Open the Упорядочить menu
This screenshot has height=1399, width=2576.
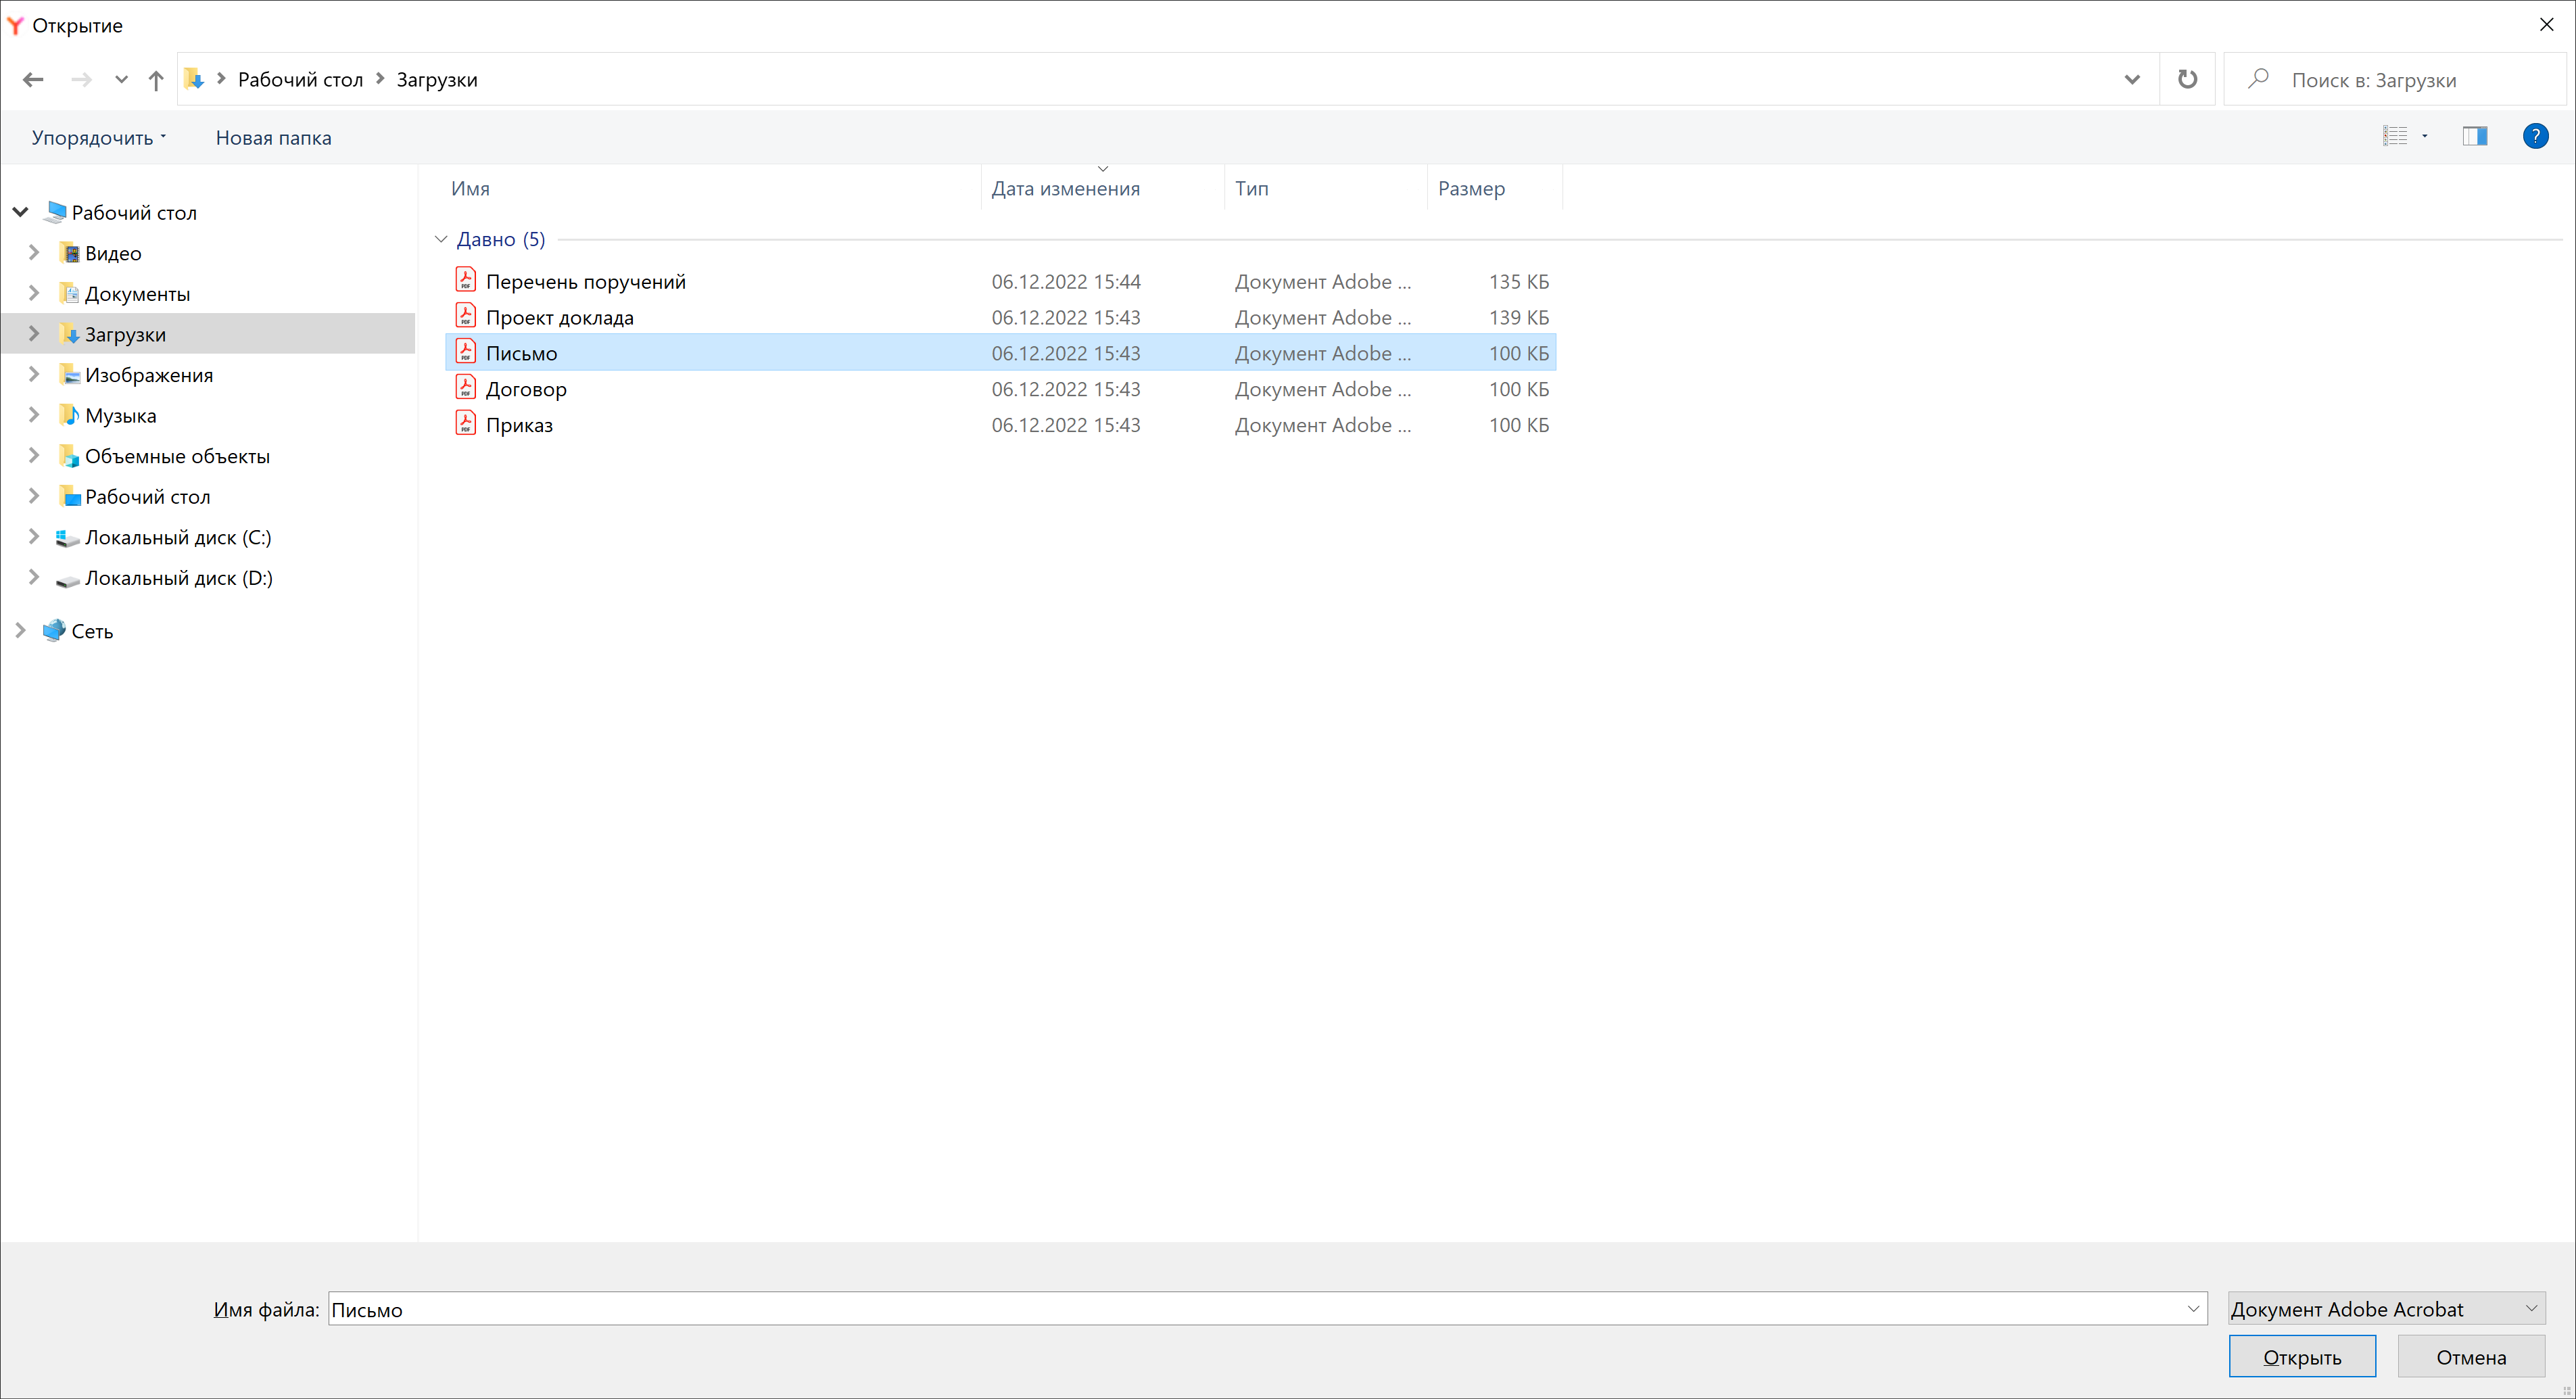click(98, 138)
